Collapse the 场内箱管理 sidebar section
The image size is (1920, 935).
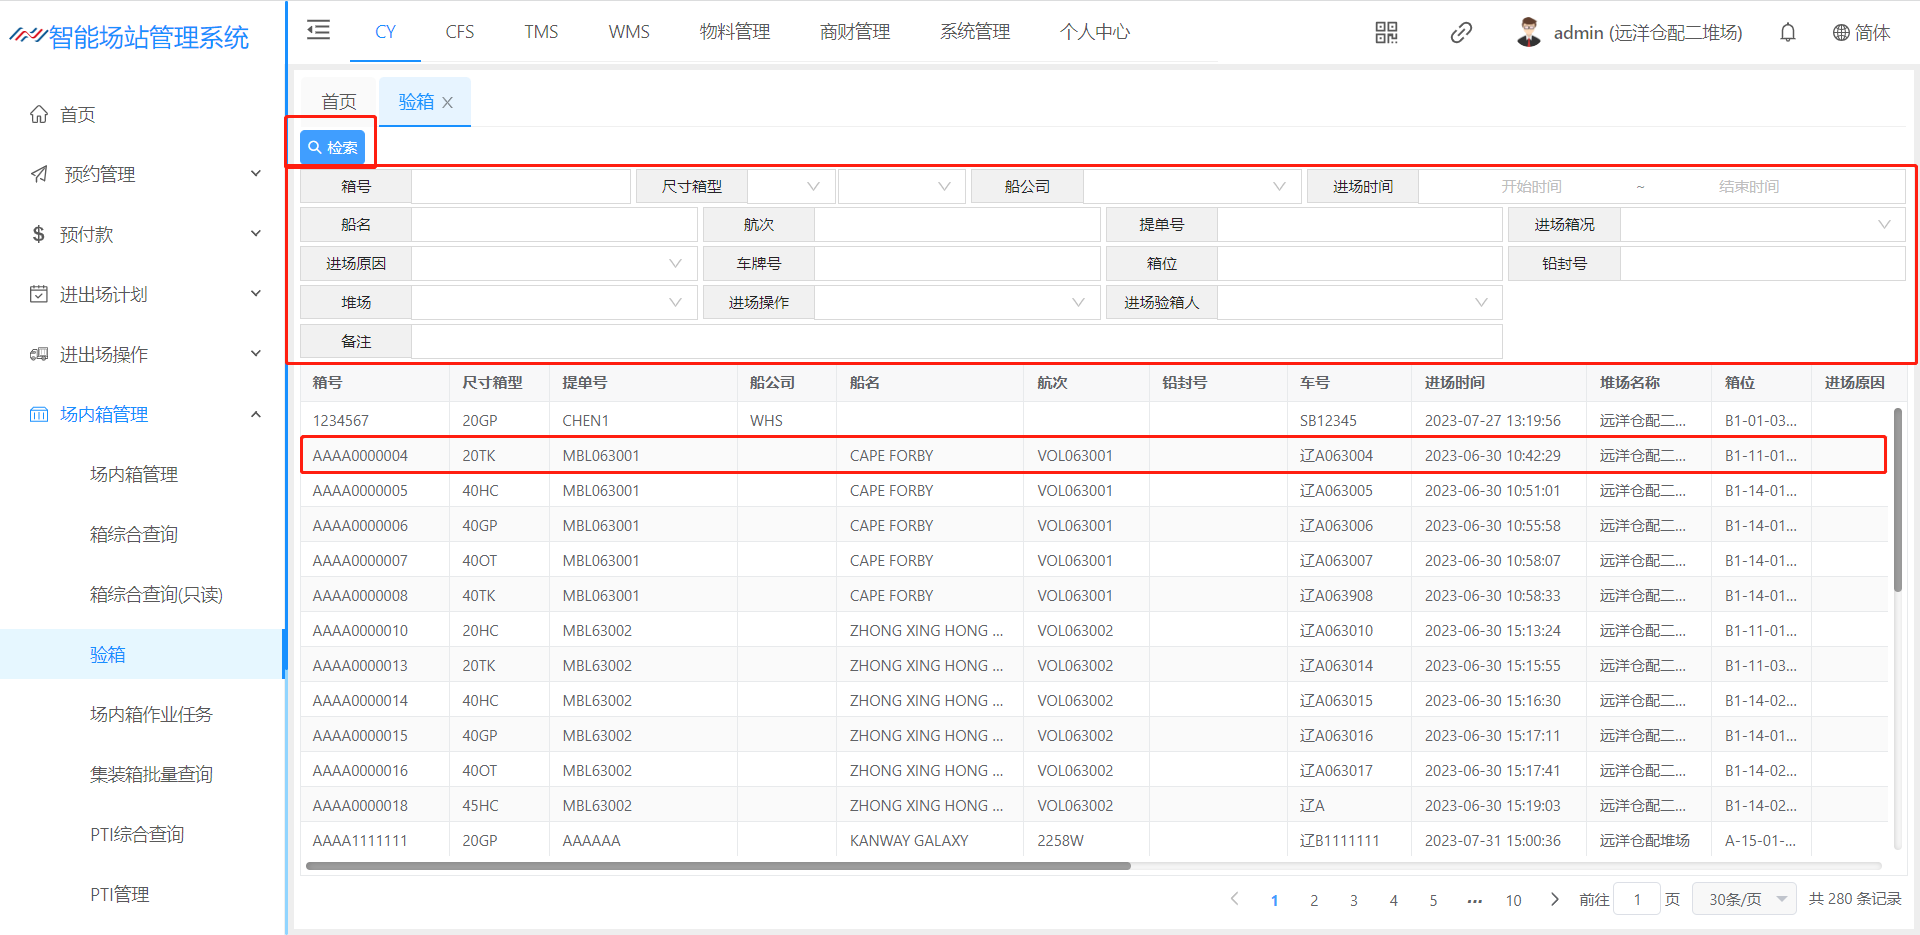click(255, 414)
